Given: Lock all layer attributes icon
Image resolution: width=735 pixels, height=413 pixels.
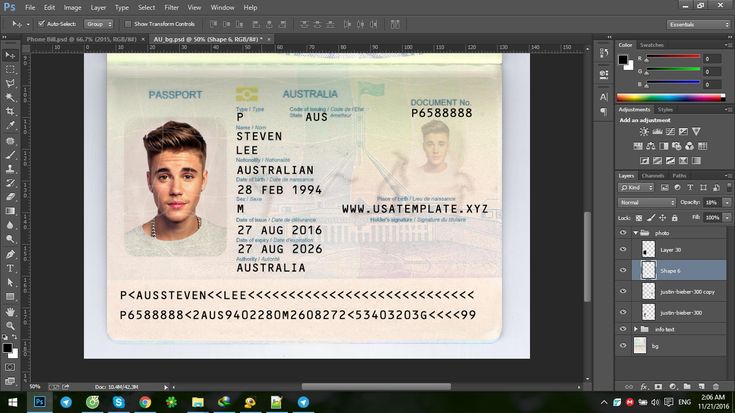Looking at the screenshot, I should 675,218.
